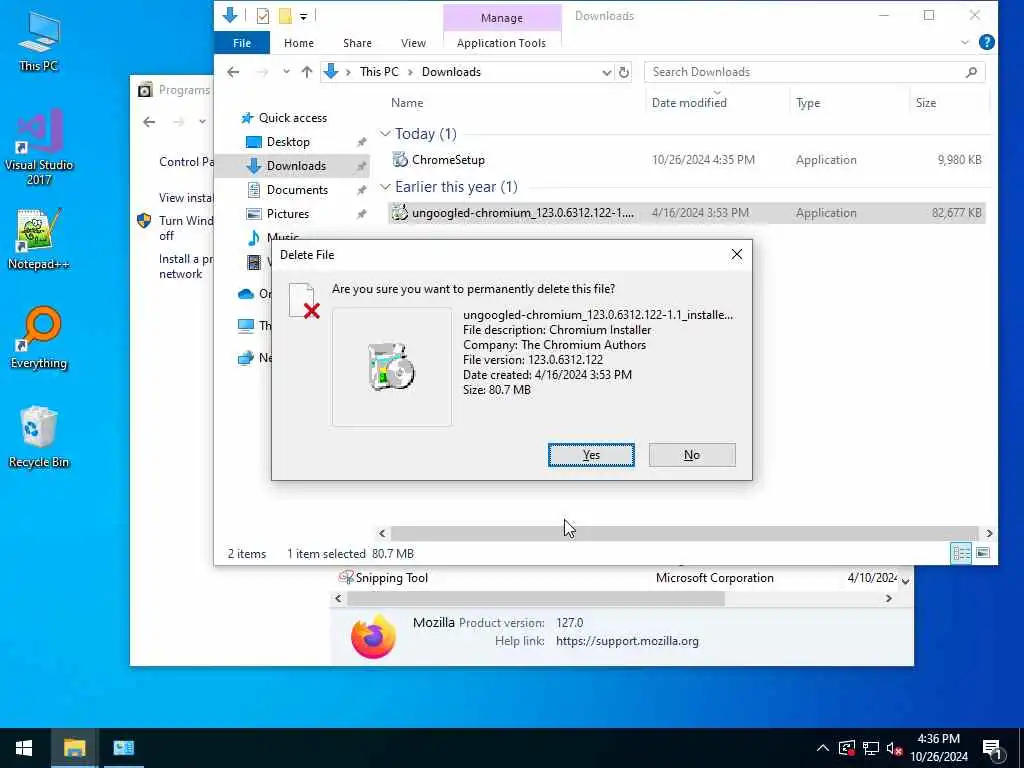Open Explorer help icon

[986, 42]
